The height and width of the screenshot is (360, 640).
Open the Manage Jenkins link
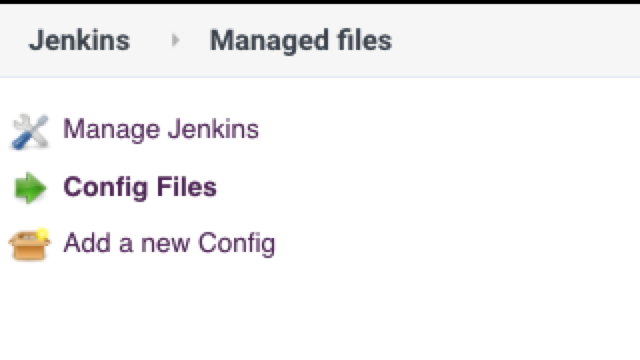[161, 129]
